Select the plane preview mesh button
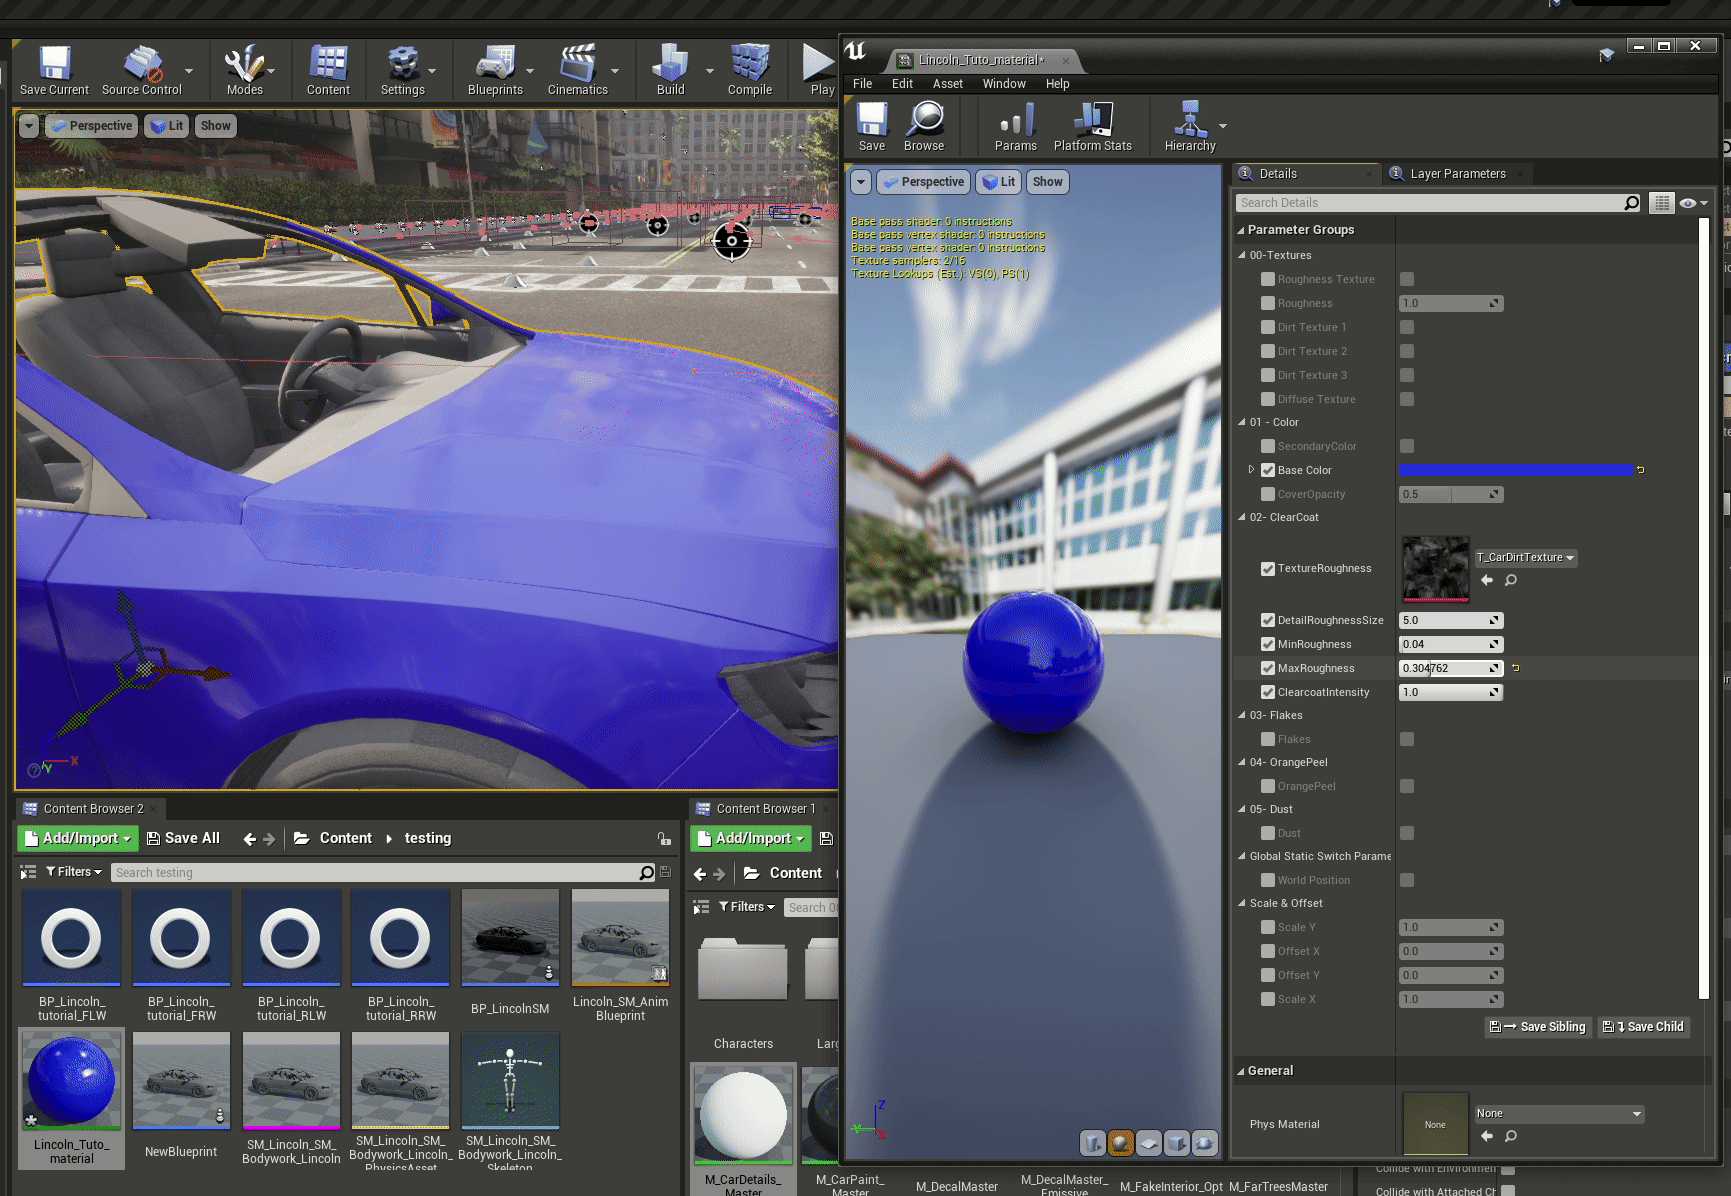The height and width of the screenshot is (1196, 1731). click(1149, 1142)
